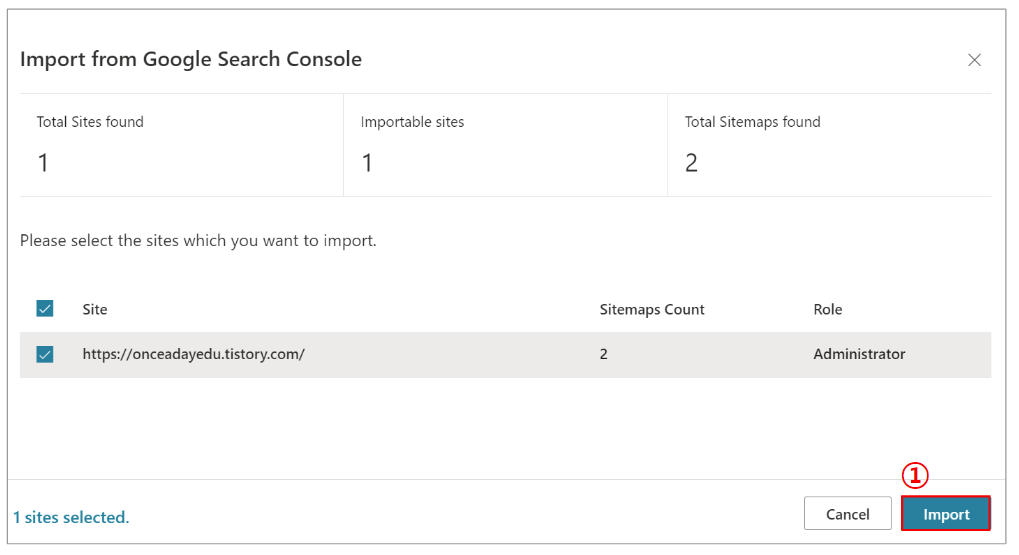Click the dialog title "Import from Google Search Console"

coord(191,59)
